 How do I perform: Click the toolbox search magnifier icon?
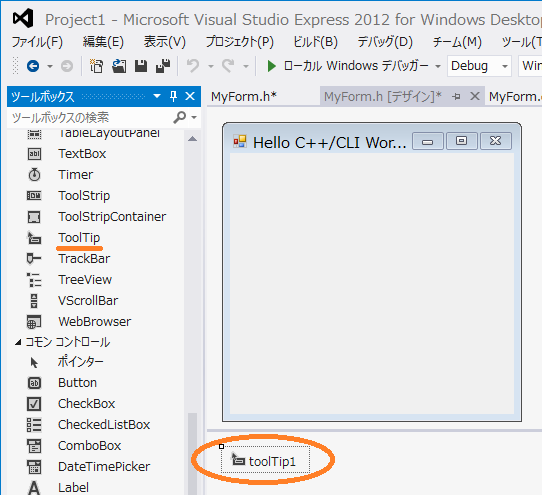(180, 118)
